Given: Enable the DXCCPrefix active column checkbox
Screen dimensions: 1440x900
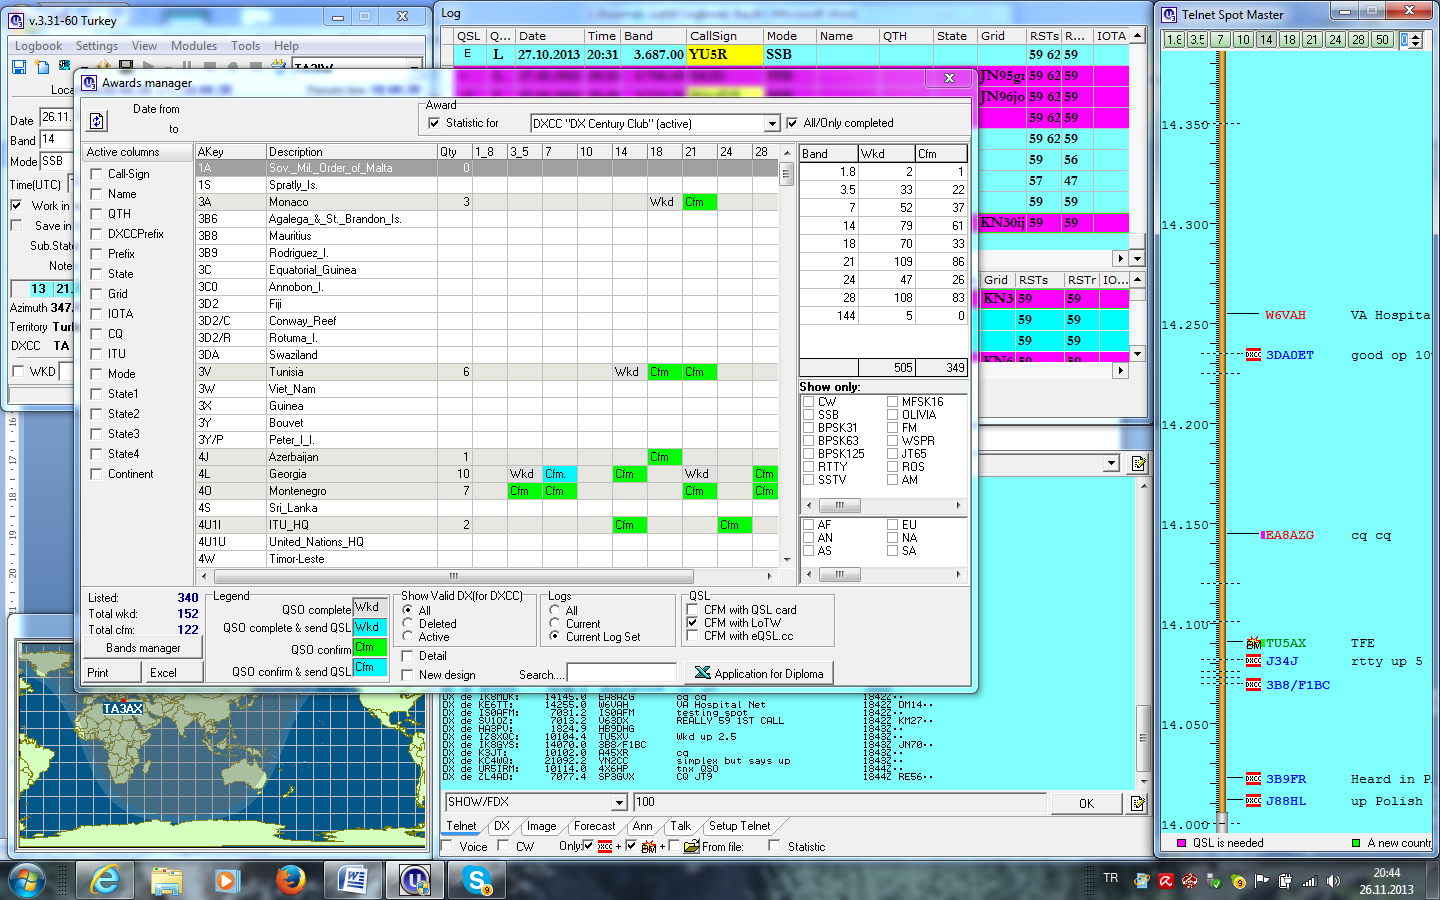Looking at the screenshot, I should coord(97,234).
